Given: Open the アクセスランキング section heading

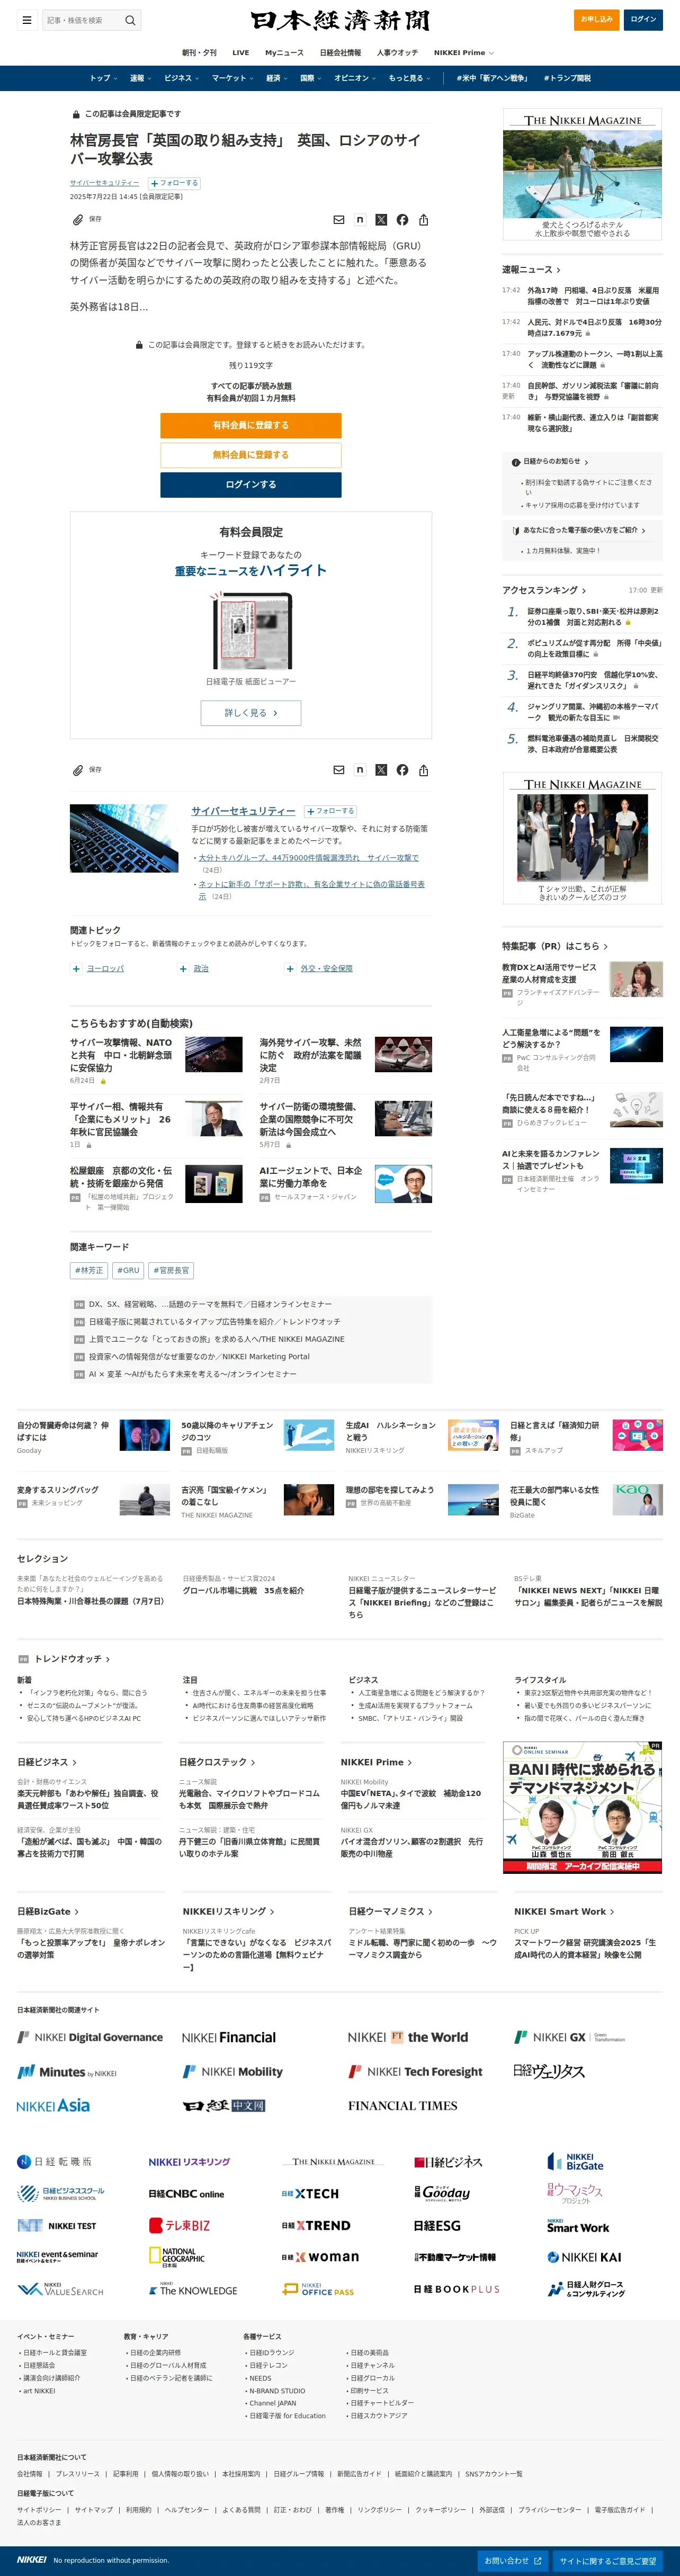Looking at the screenshot, I should 544,590.
